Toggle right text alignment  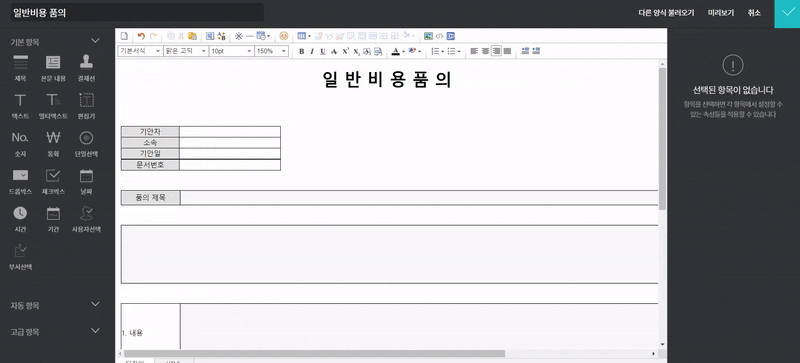point(496,51)
